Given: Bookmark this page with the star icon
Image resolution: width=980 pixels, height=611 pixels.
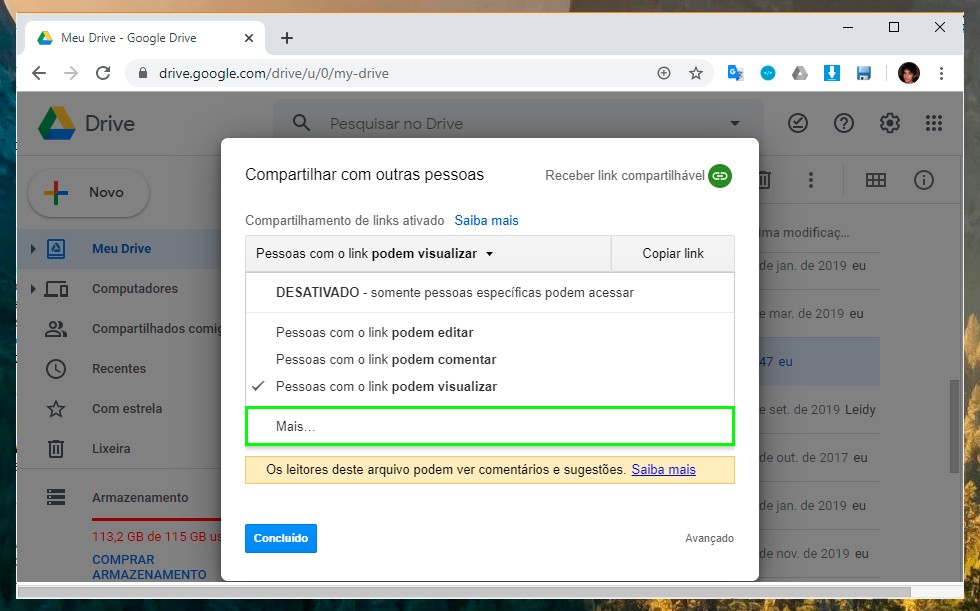Looking at the screenshot, I should [x=696, y=73].
